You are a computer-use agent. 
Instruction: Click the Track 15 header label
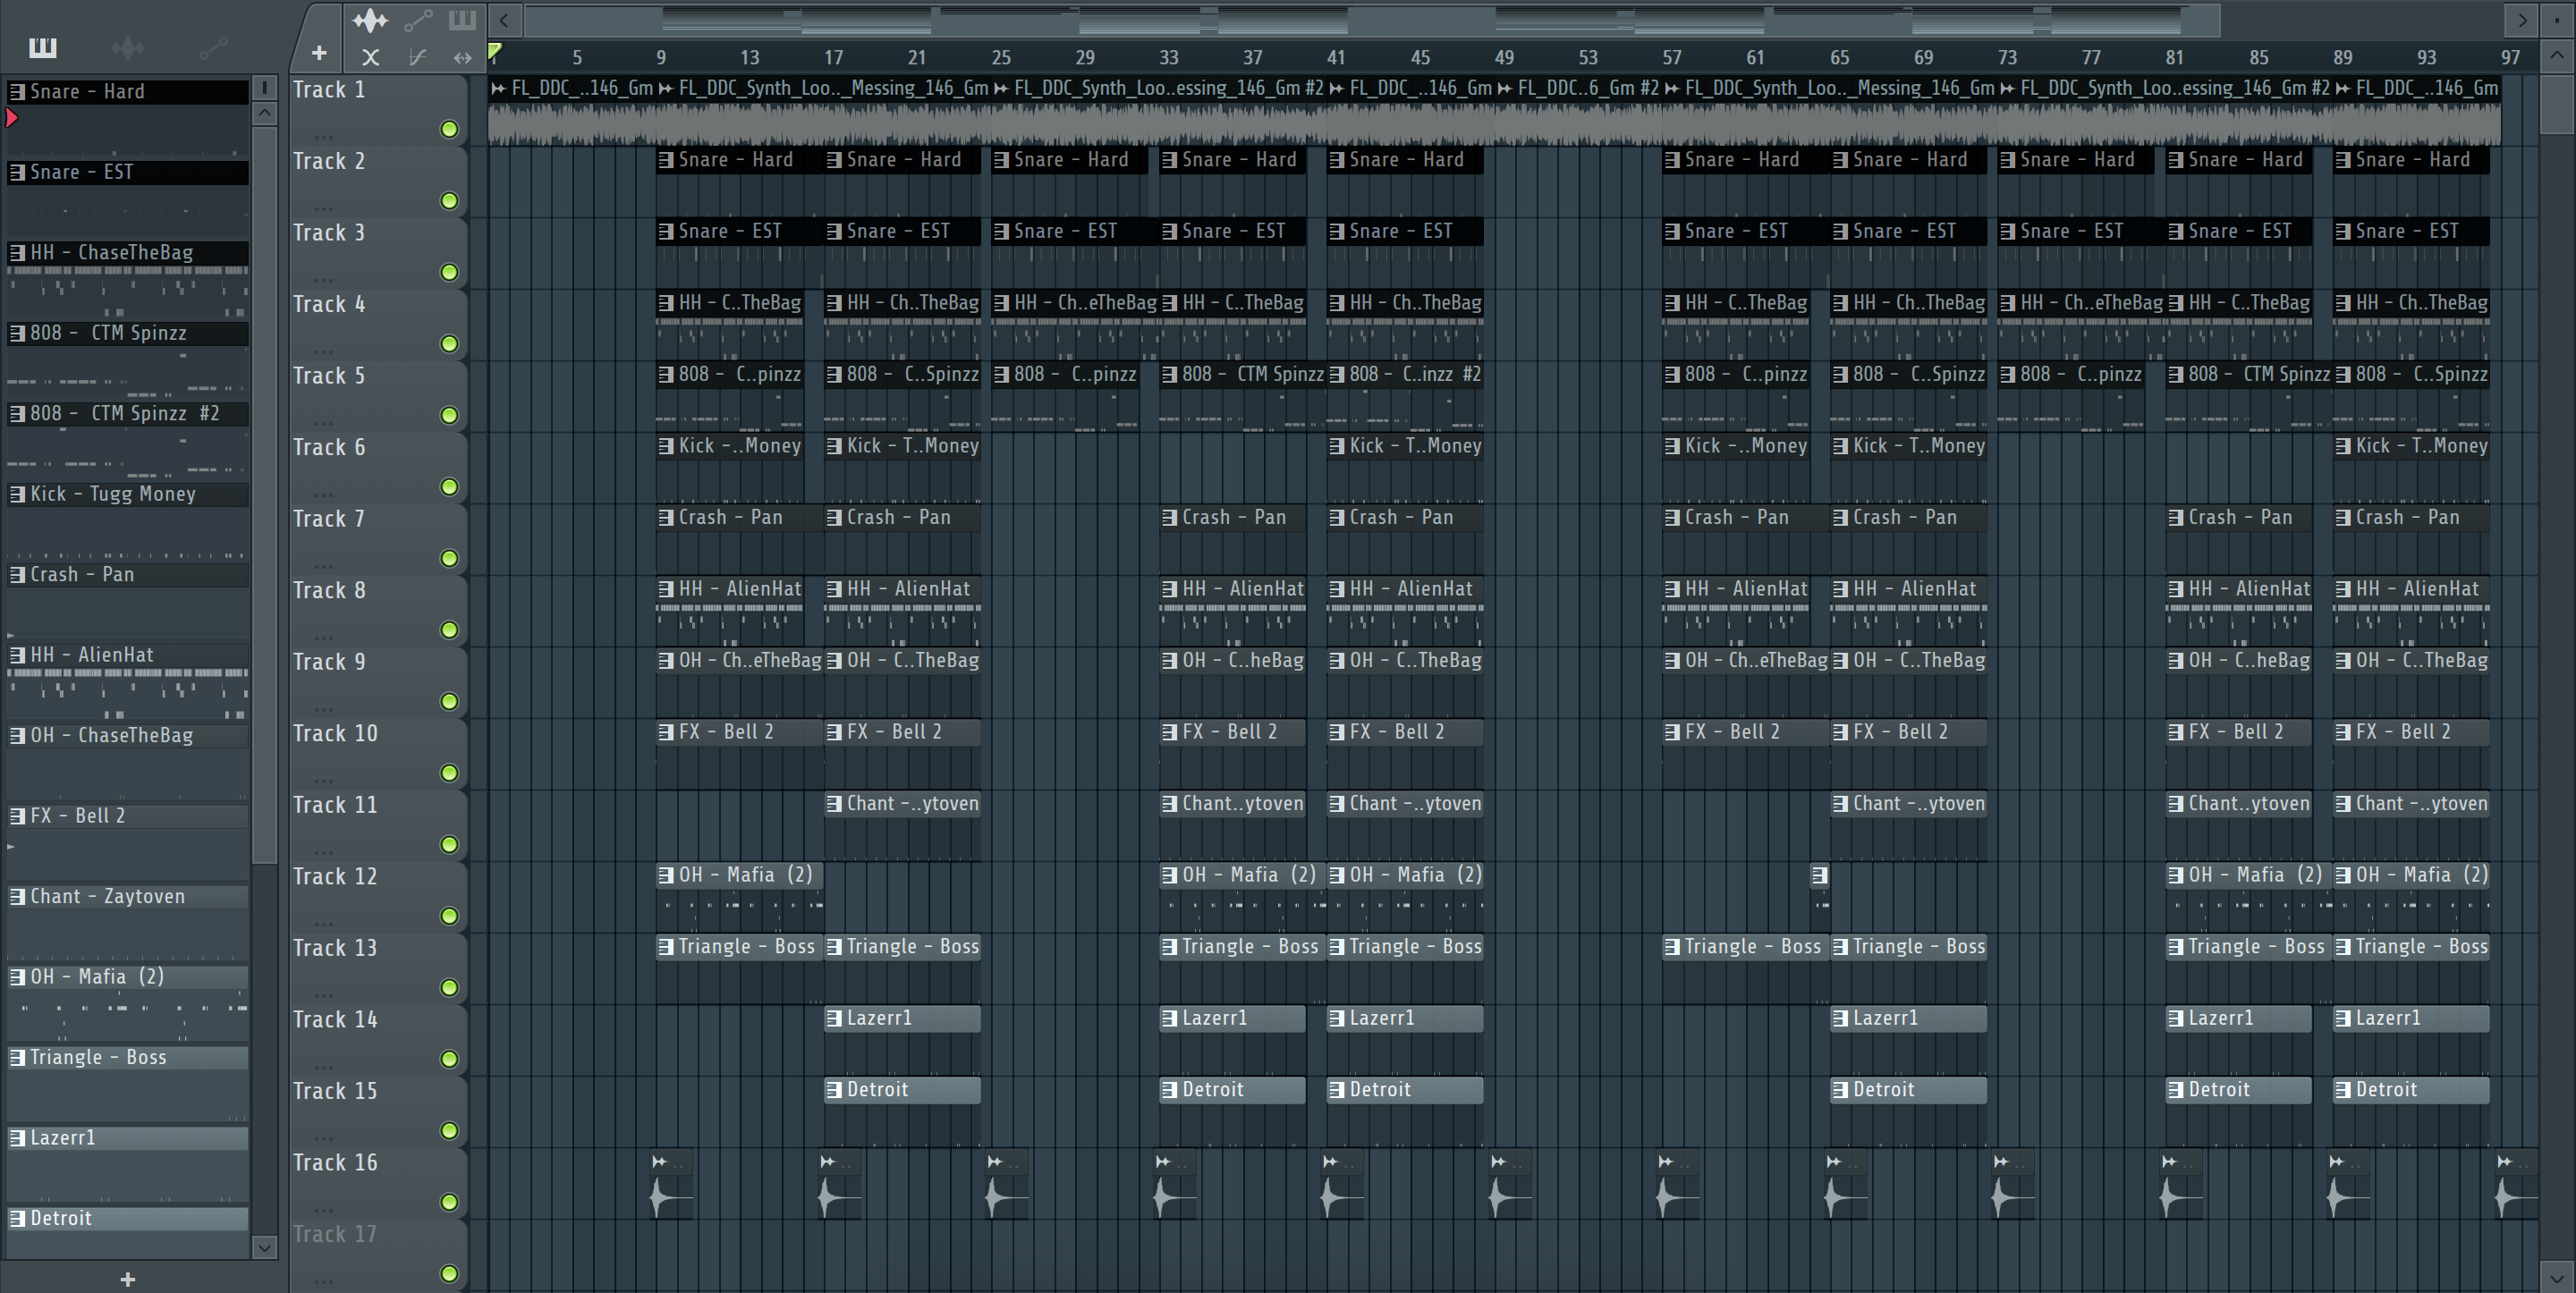coord(335,1091)
